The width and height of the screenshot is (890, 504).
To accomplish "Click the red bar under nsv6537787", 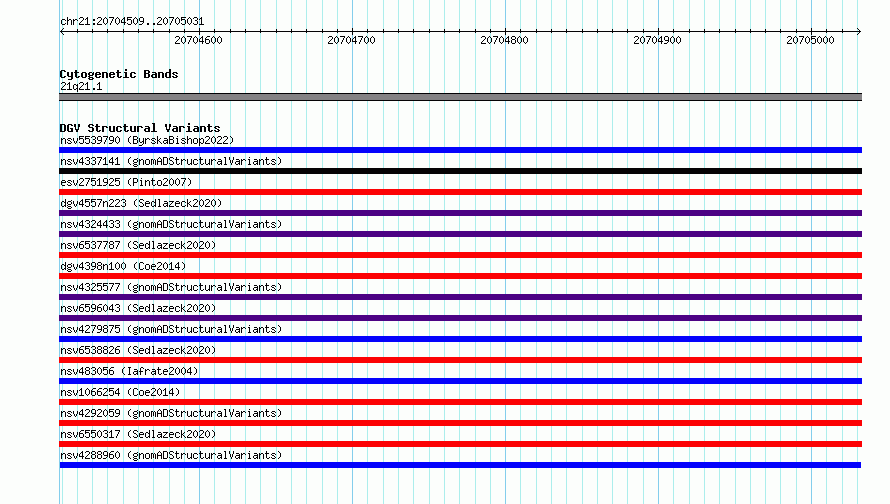I will point(460,255).
